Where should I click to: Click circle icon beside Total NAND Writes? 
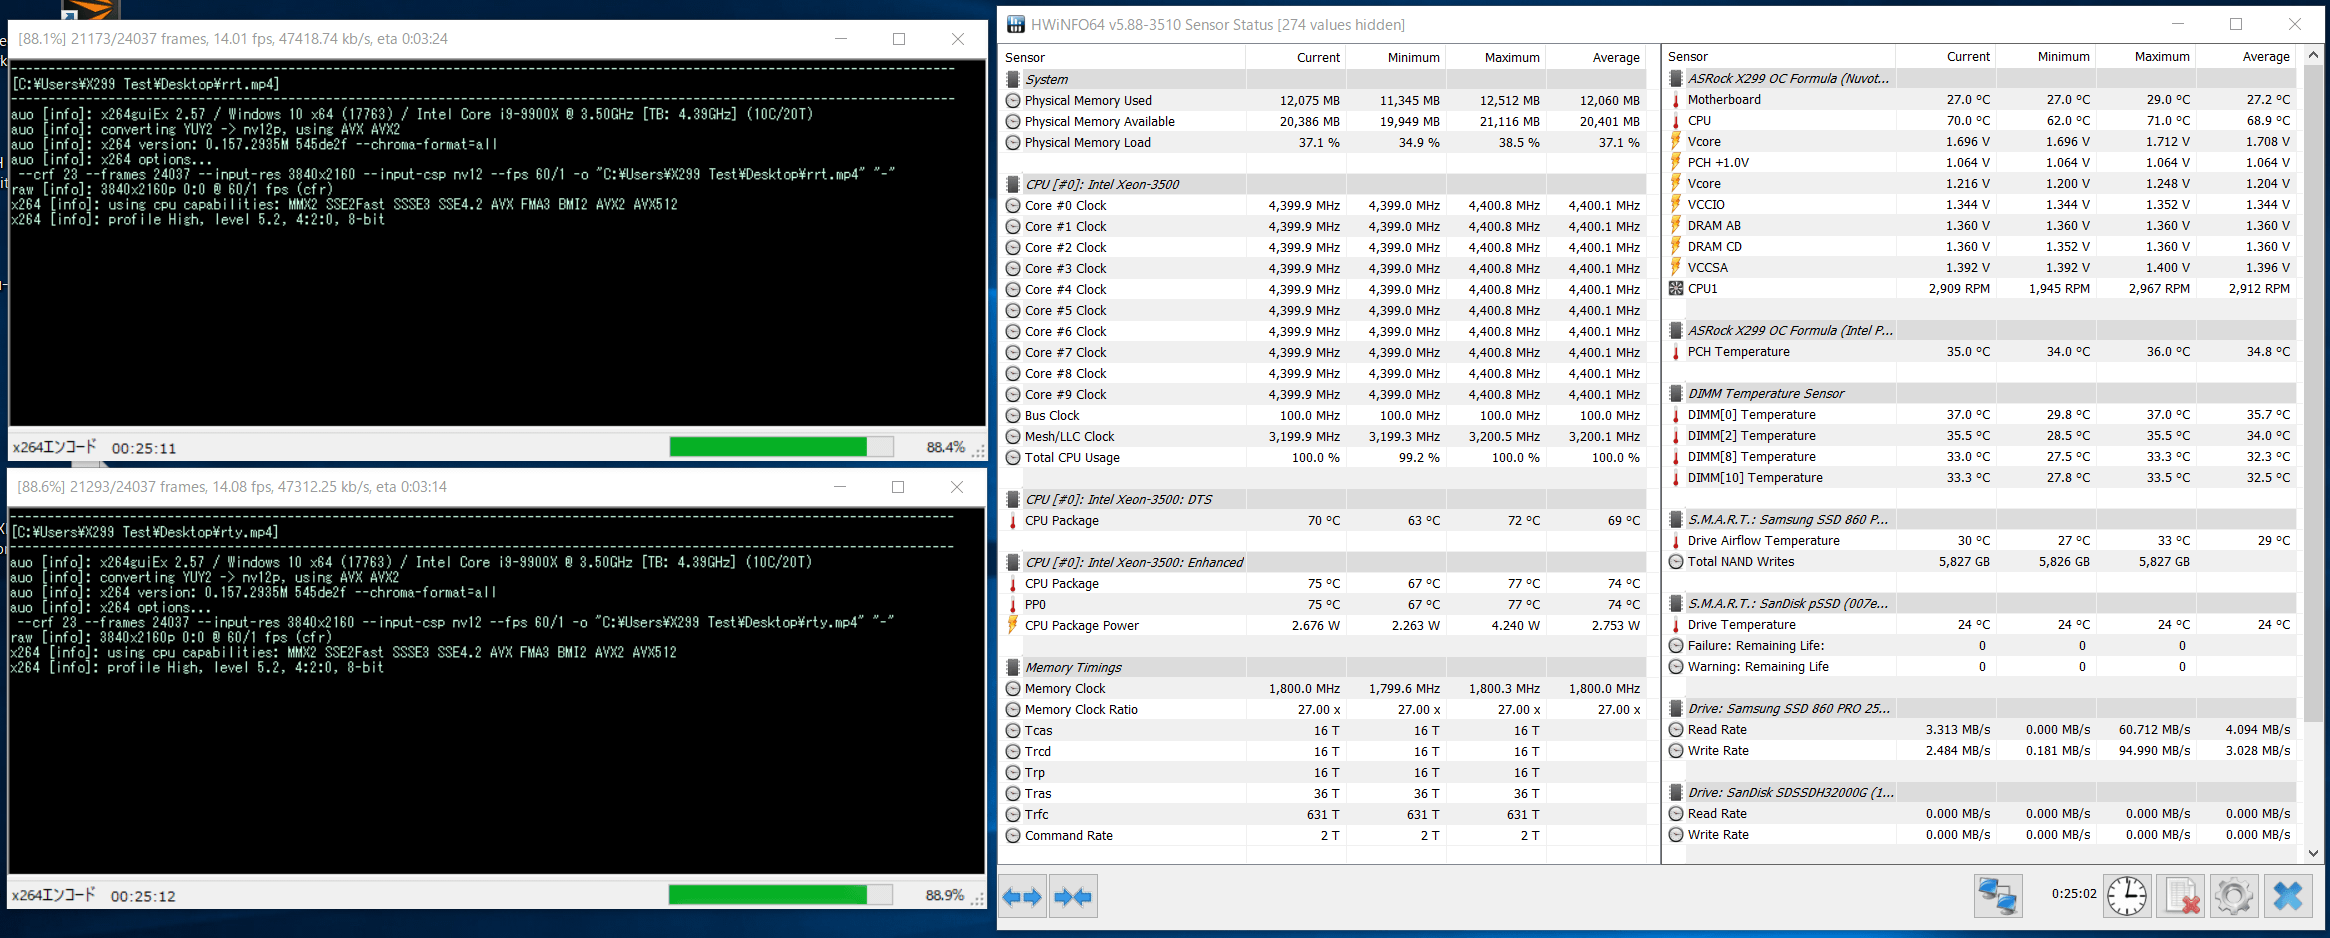coord(1676,562)
